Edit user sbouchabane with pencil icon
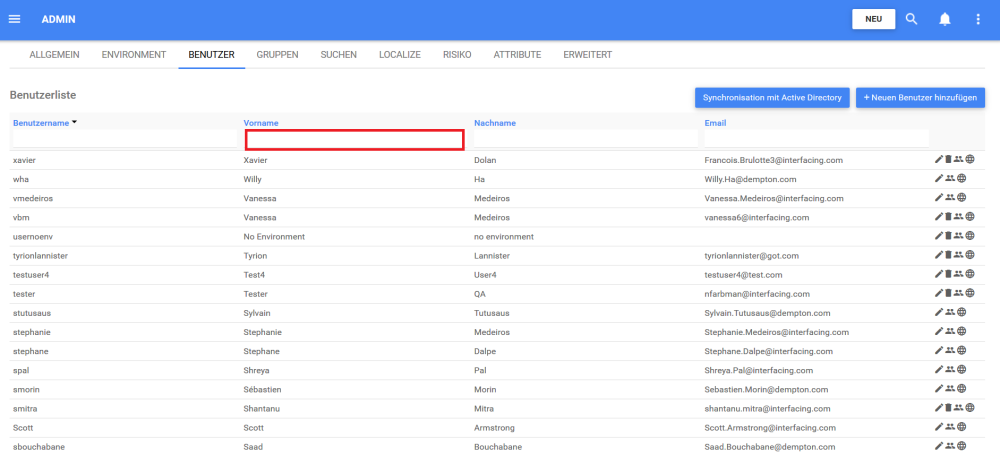The image size is (1000, 455). coord(938,446)
